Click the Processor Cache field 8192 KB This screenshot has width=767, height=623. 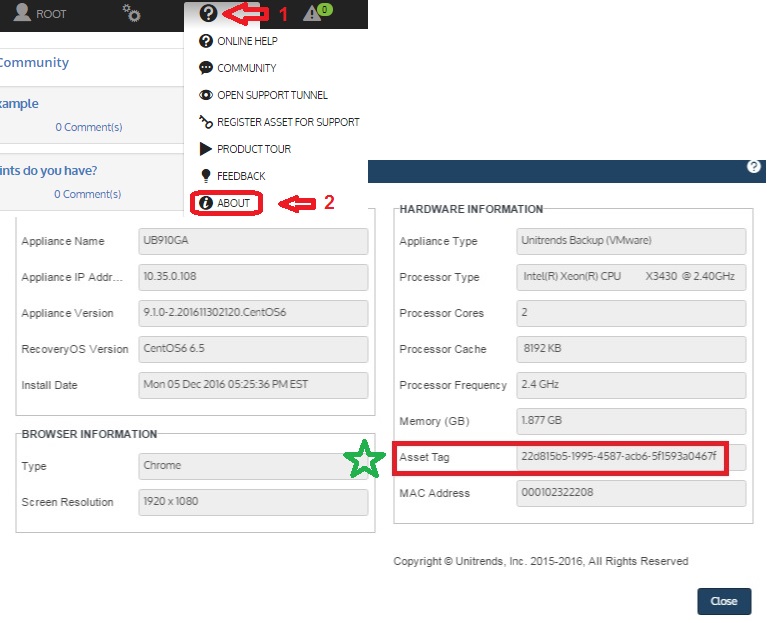pyautogui.click(x=631, y=349)
